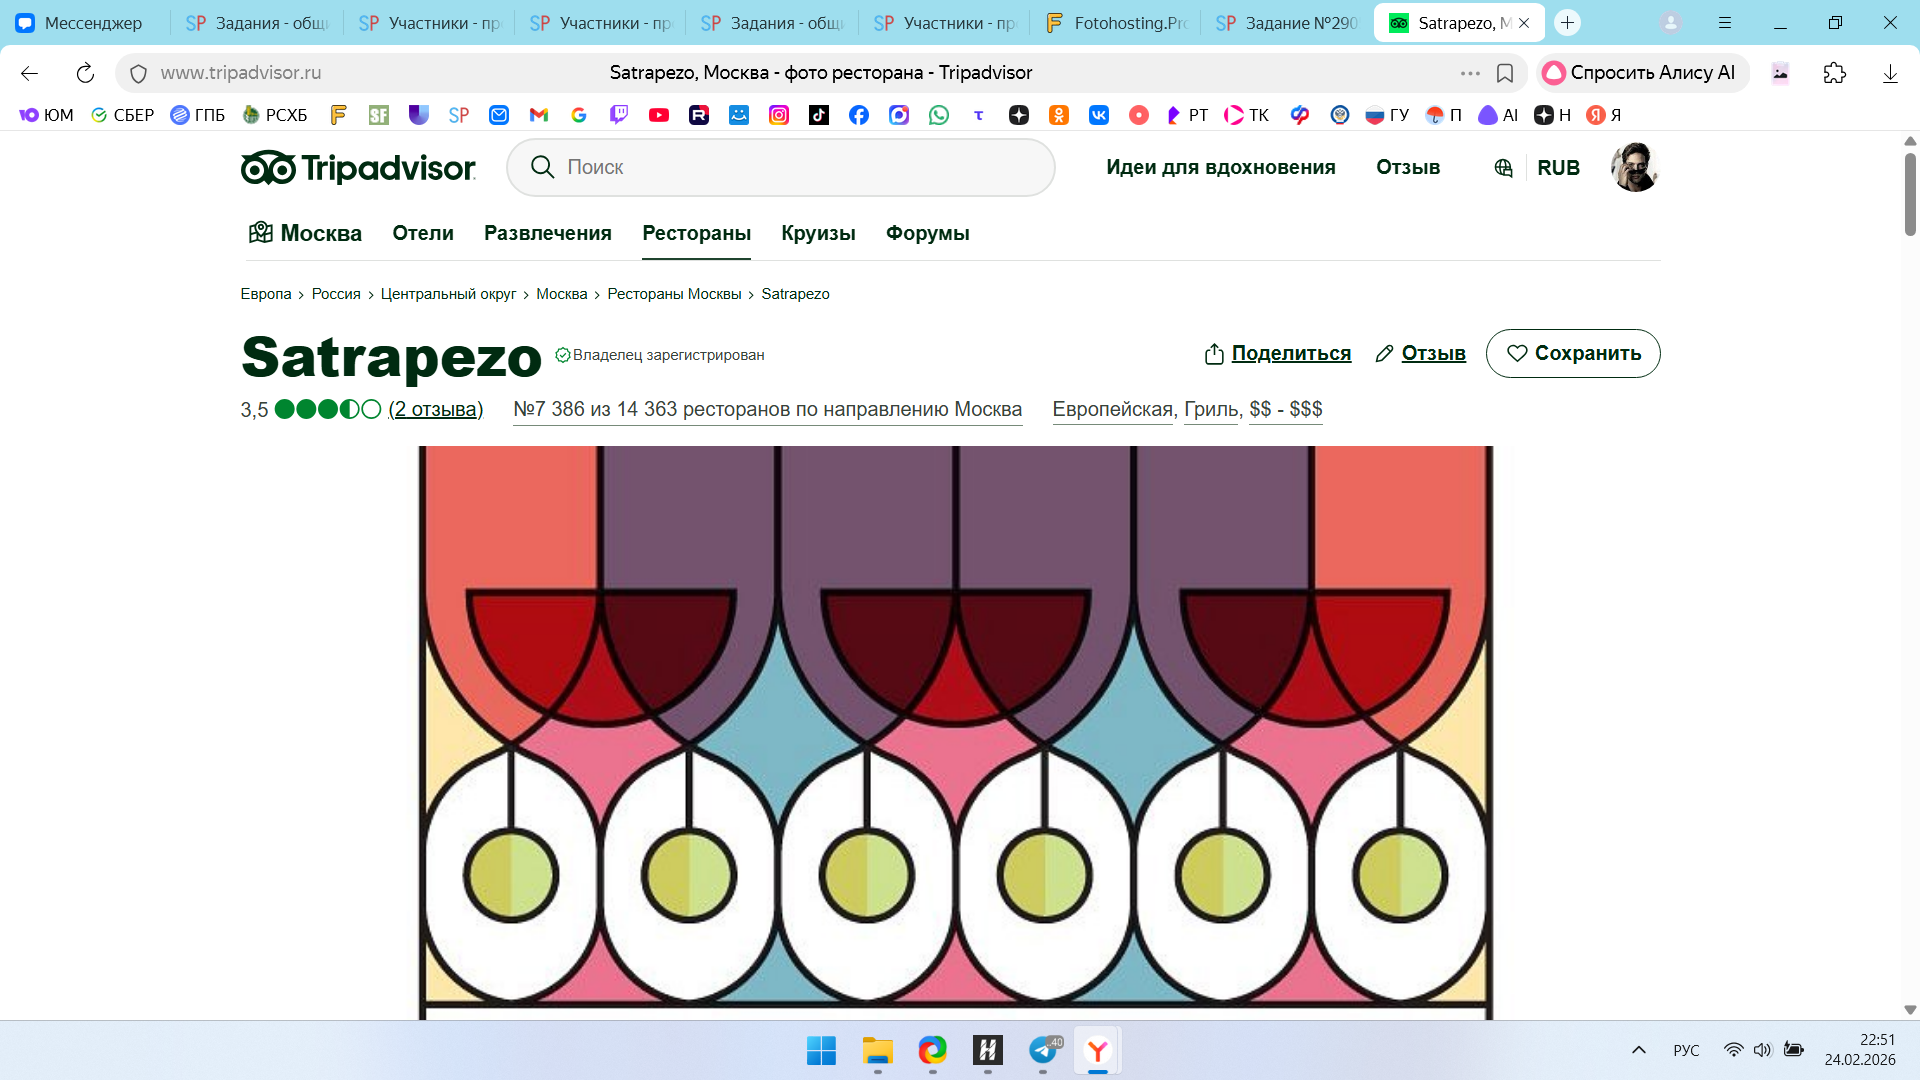This screenshot has height=1080, width=1920.
Task: Open the RUB currency selector
Action: (x=1558, y=168)
